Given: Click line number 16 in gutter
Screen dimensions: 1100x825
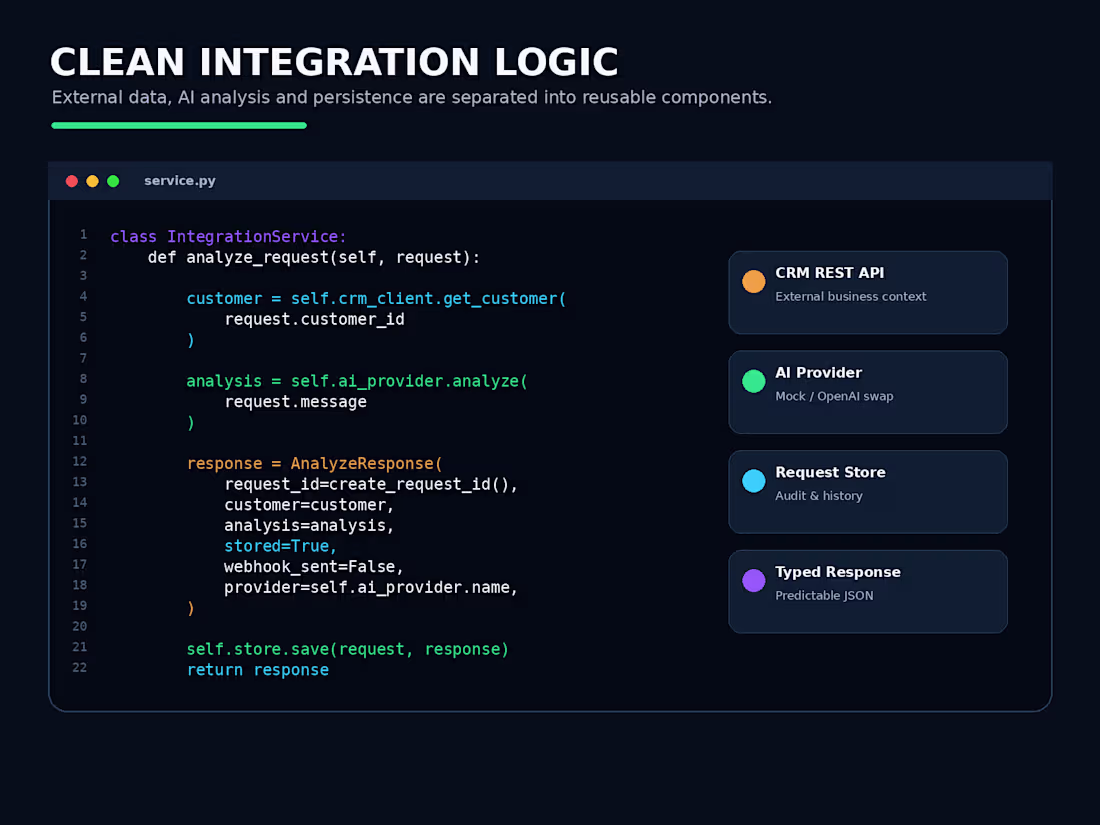Looking at the screenshot, I should click(x=80, y=544).
